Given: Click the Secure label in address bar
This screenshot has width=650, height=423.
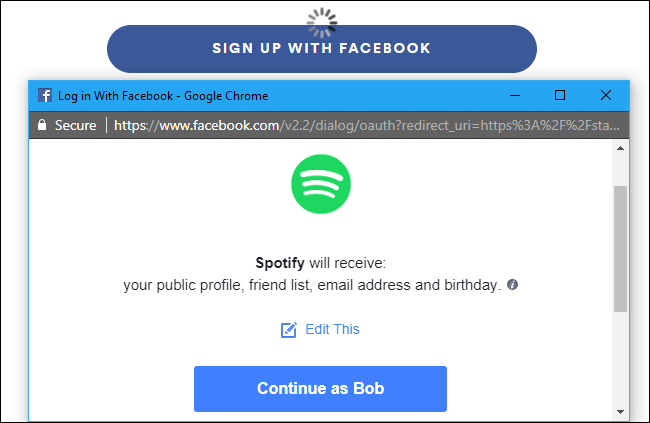Looking at the screenshot, I should [x=76, y=126].
